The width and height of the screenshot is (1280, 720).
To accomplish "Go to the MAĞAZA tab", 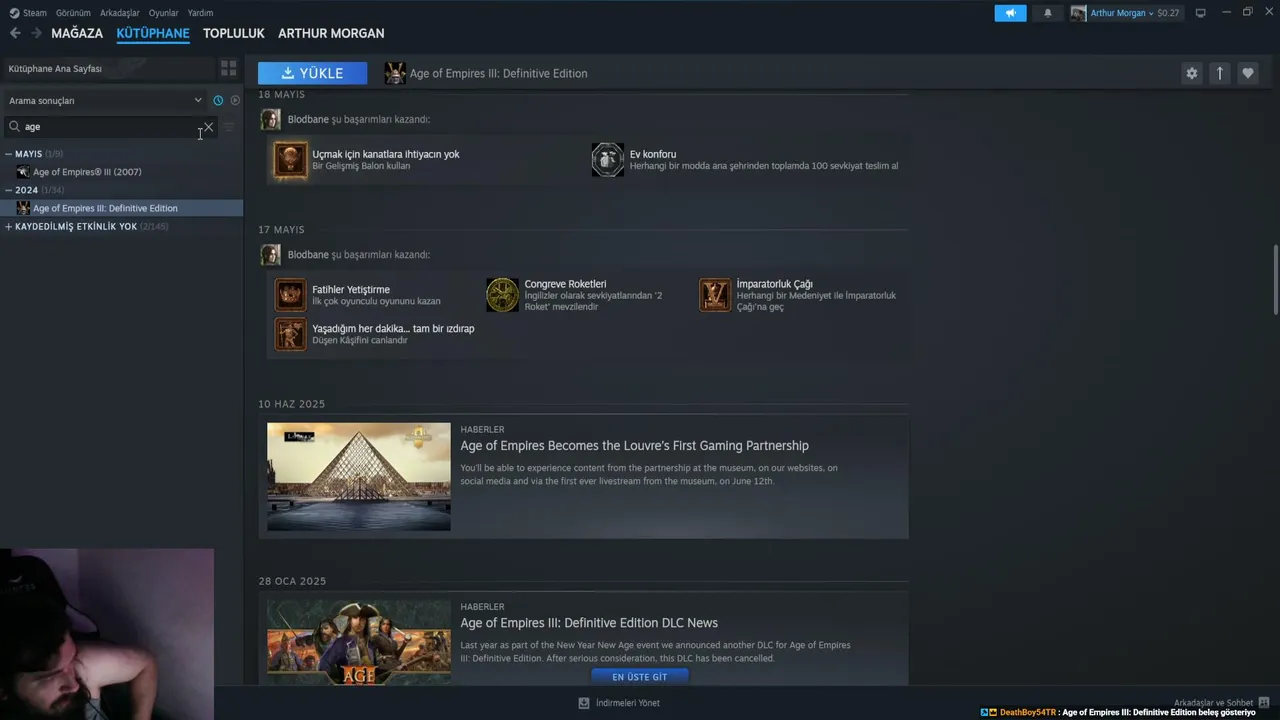I will click(x=77, y=33).
